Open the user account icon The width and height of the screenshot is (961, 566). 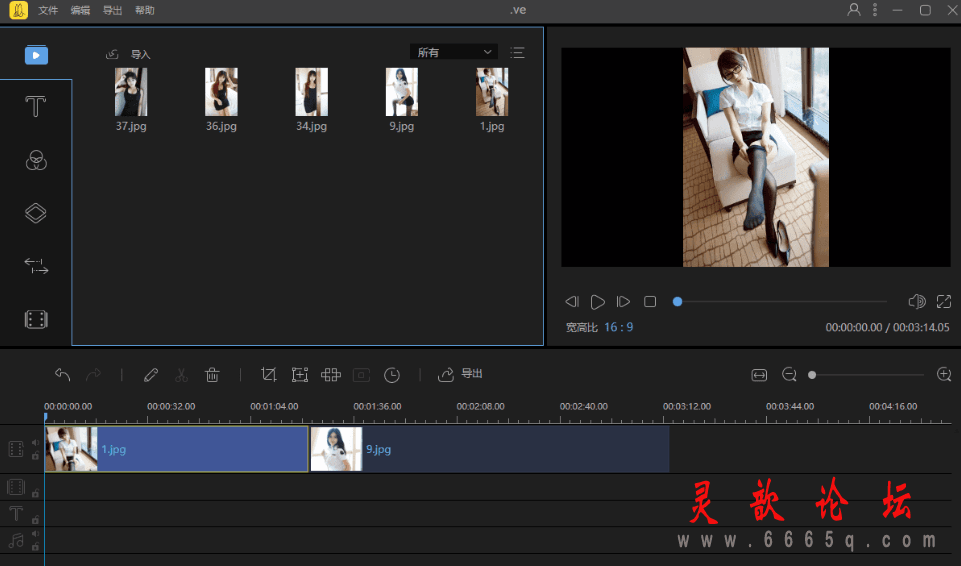pyautogui.click(x=854, y=10)
